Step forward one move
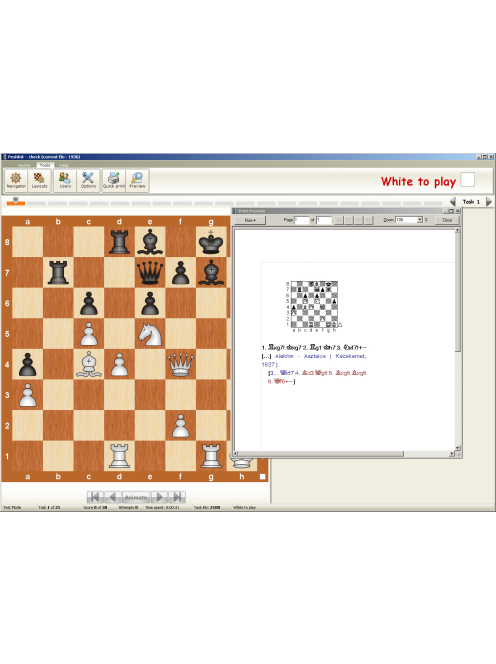 click(159, 497)
